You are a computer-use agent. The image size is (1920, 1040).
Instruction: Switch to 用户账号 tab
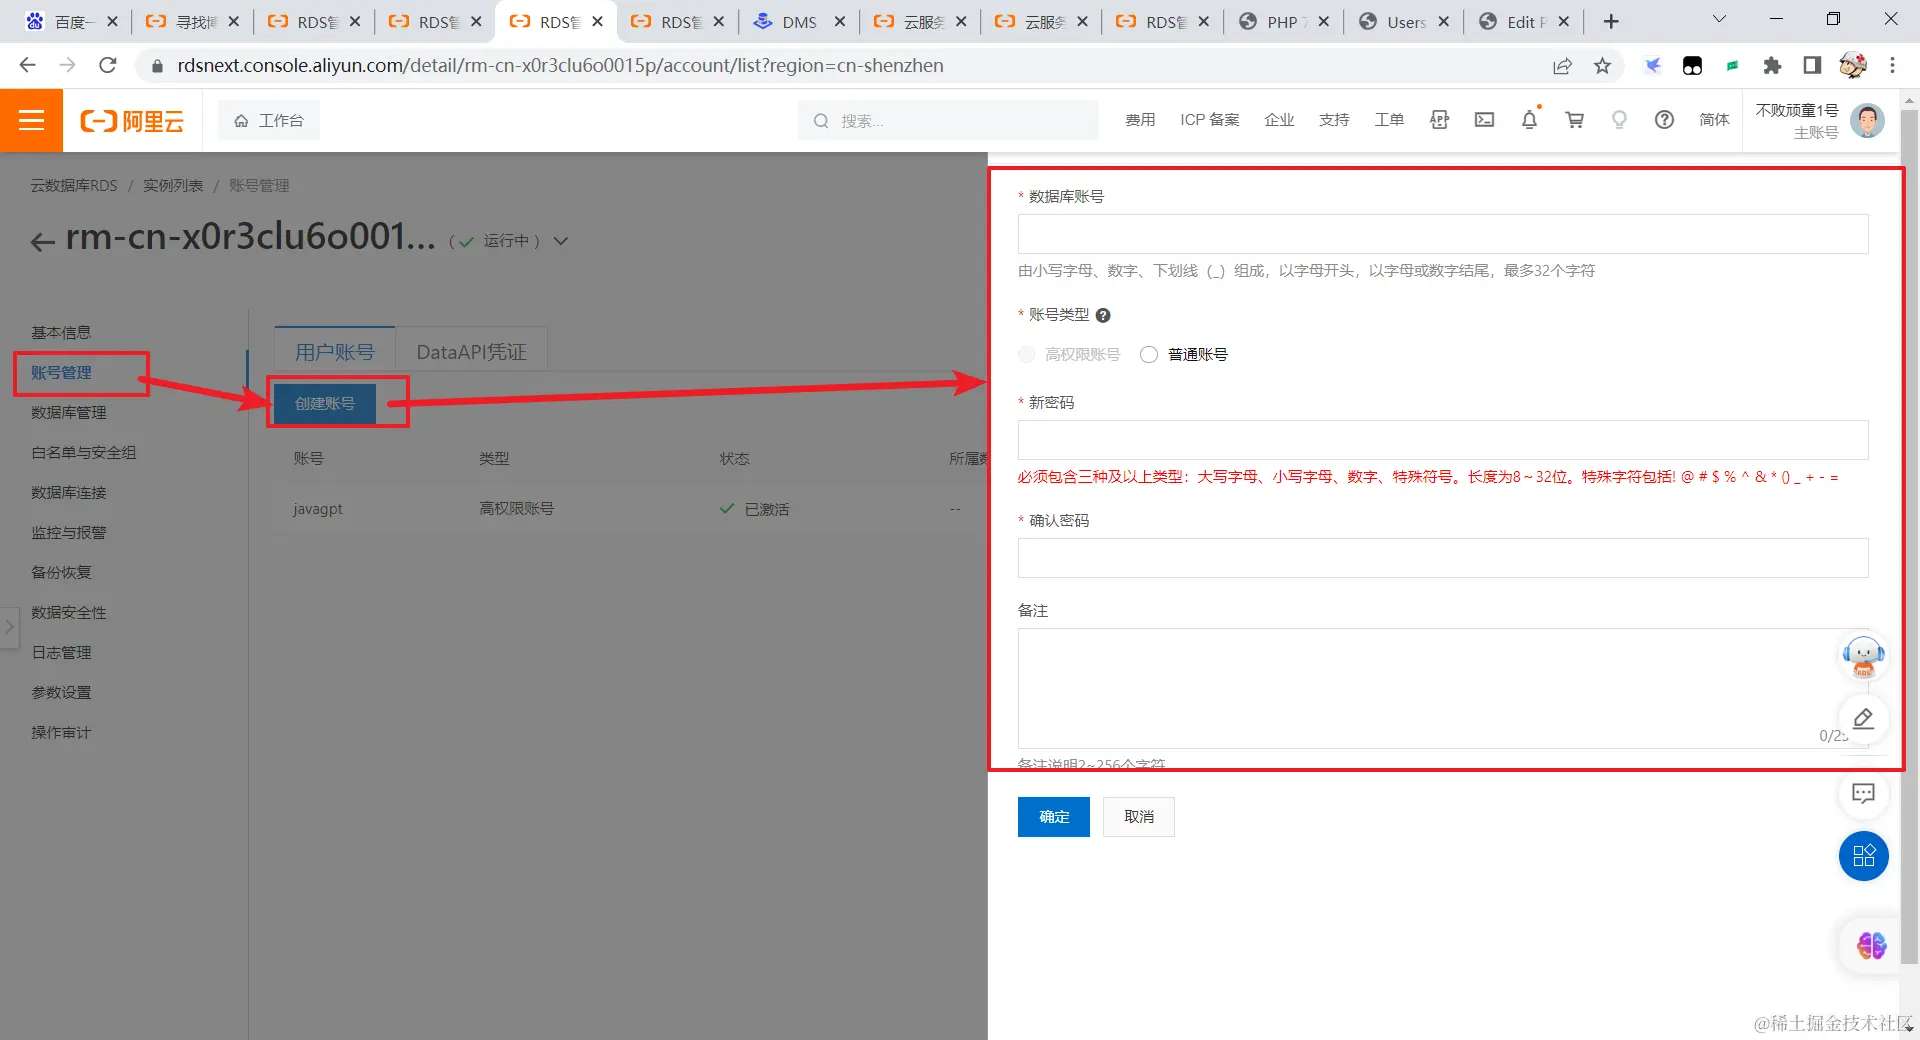tap(334, 352)
